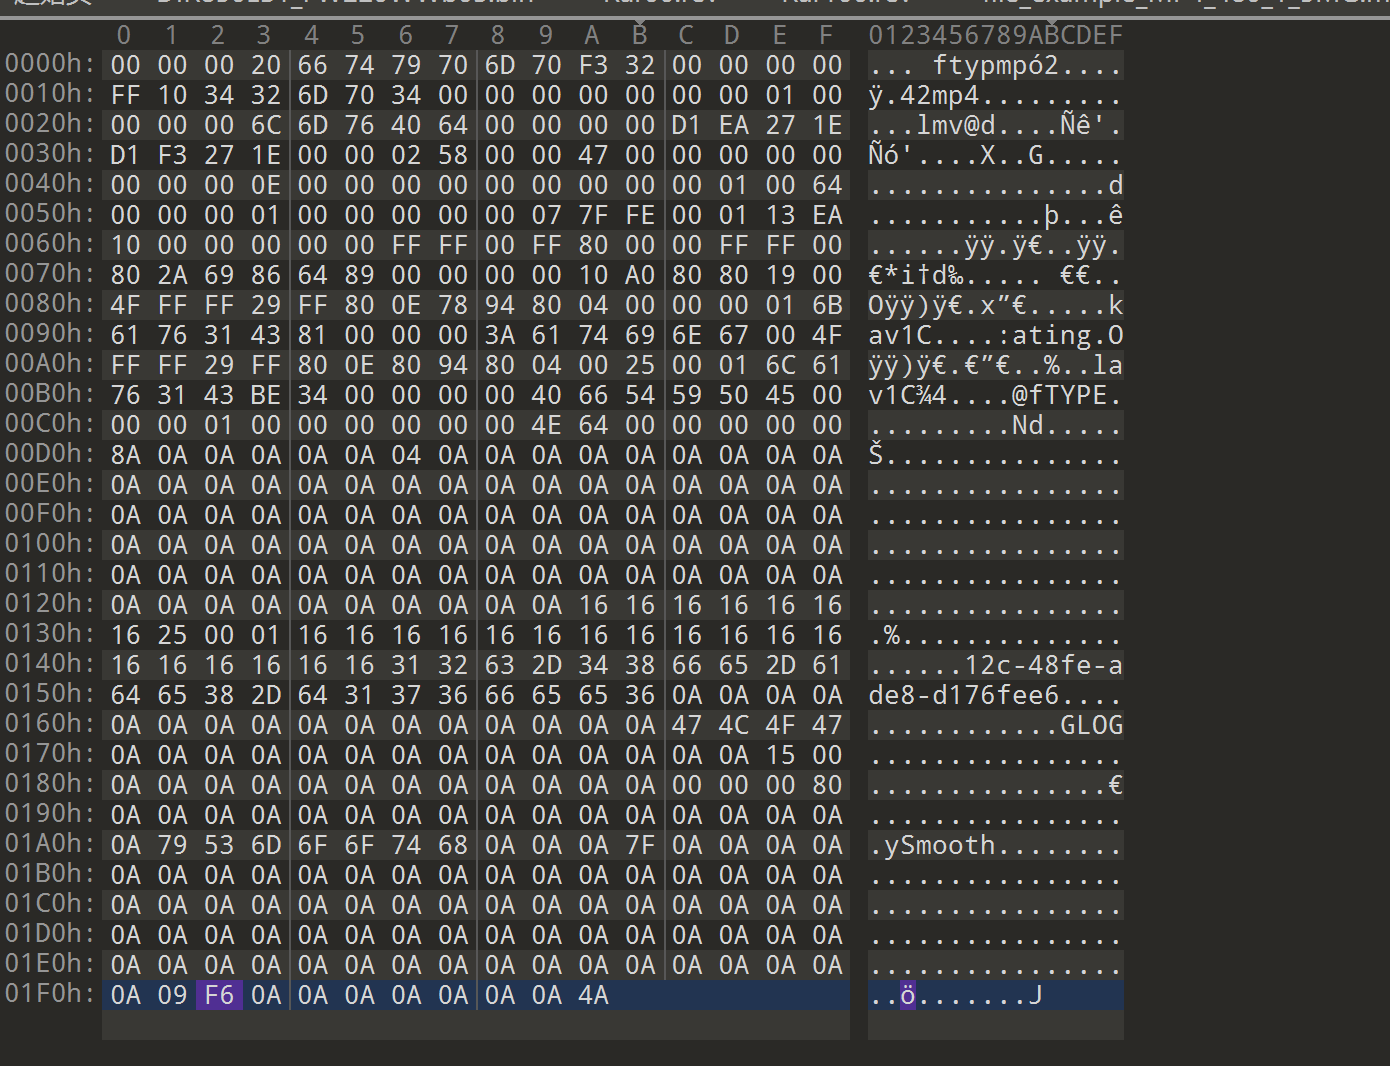1390x1066 pixels.
Task: Click the ASCII column header '0123456789ABCDEF'
Action: [x=996, y=35]
